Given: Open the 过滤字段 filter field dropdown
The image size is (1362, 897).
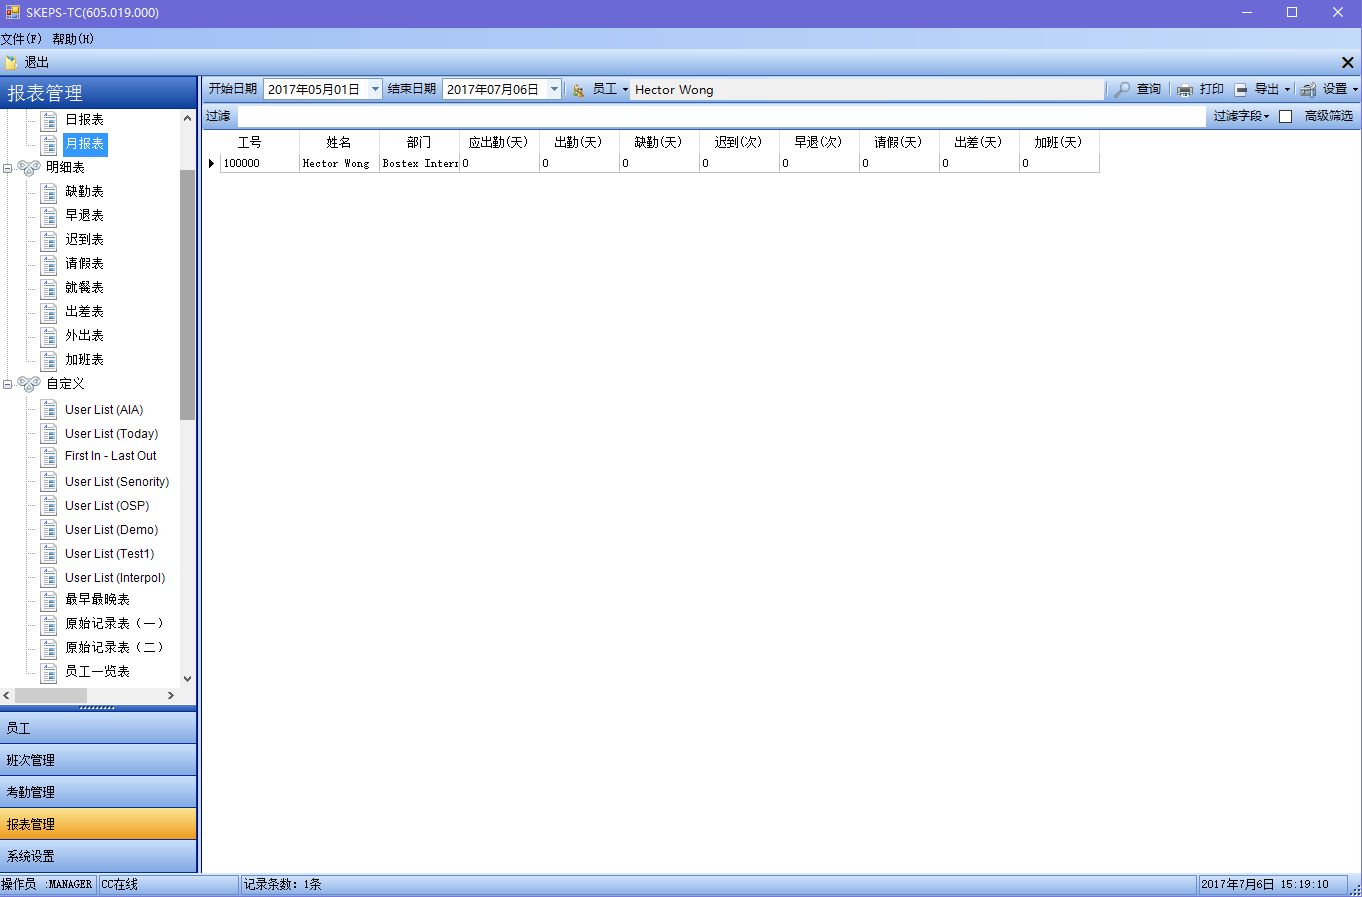Looking at the screenshot, I should point(1241,117).
